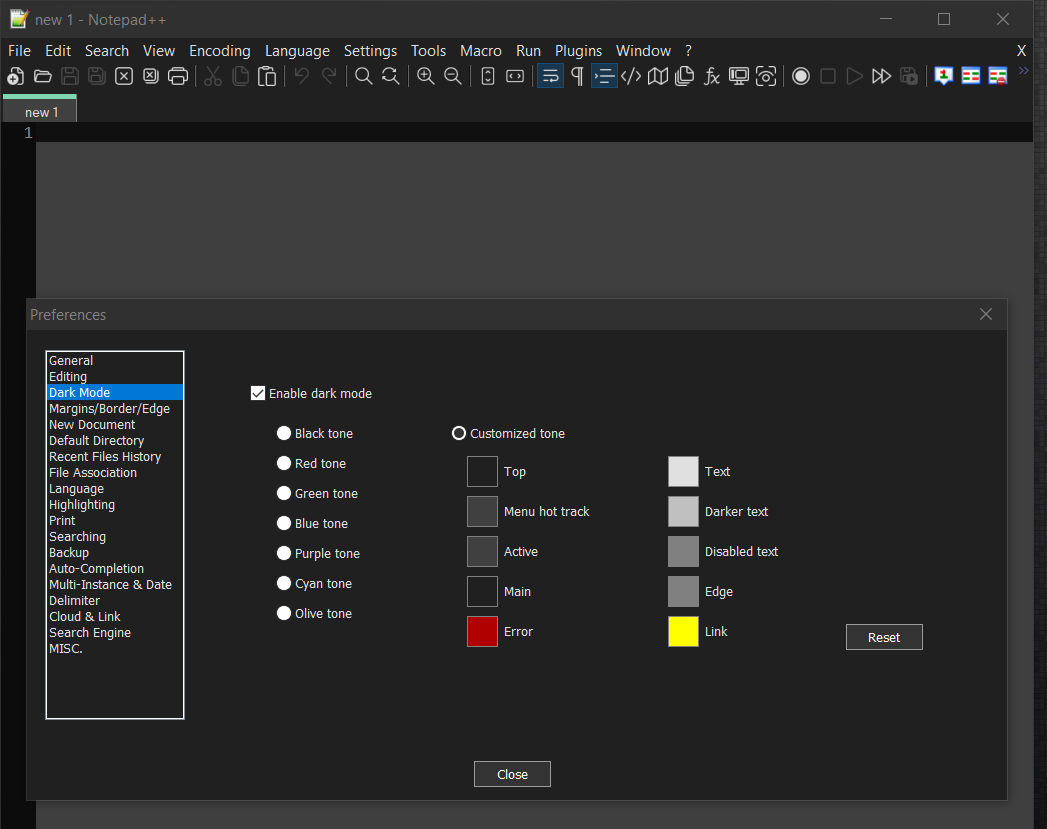
Task: Pick the red Error color swatch
Action: coord(482,632)
